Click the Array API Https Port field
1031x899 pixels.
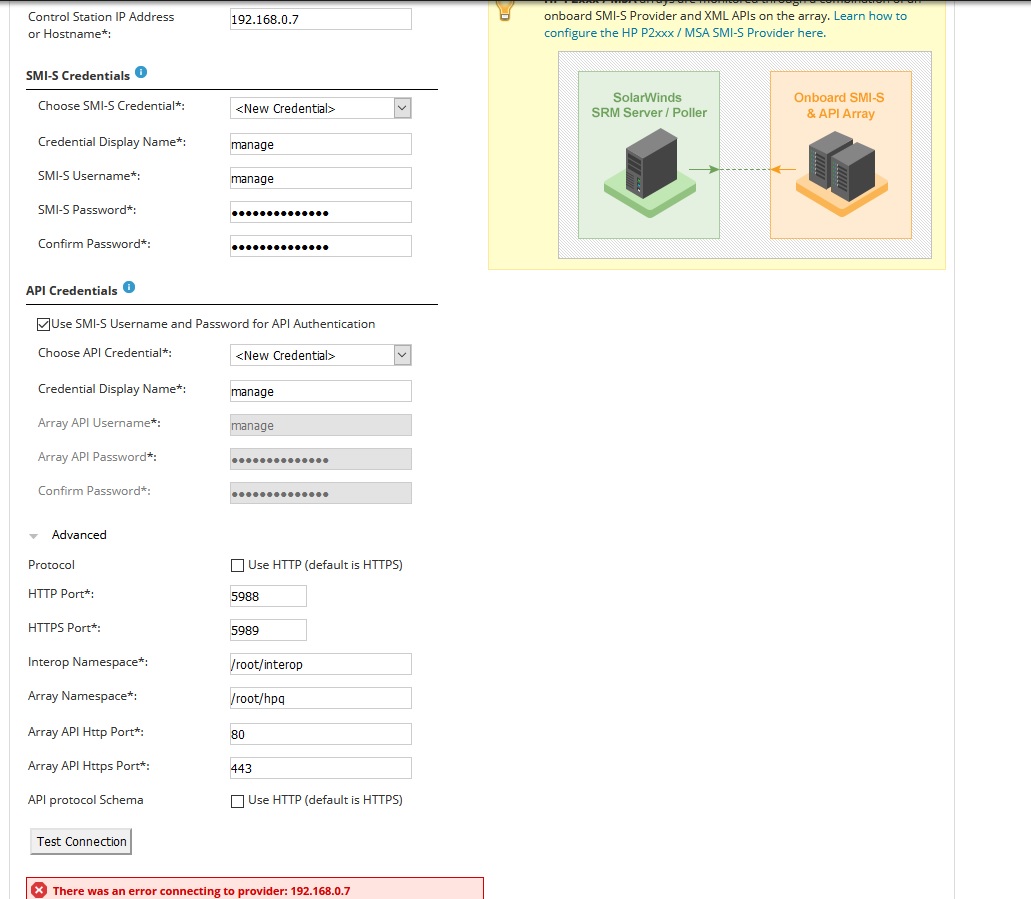click(x=321, y=769)
